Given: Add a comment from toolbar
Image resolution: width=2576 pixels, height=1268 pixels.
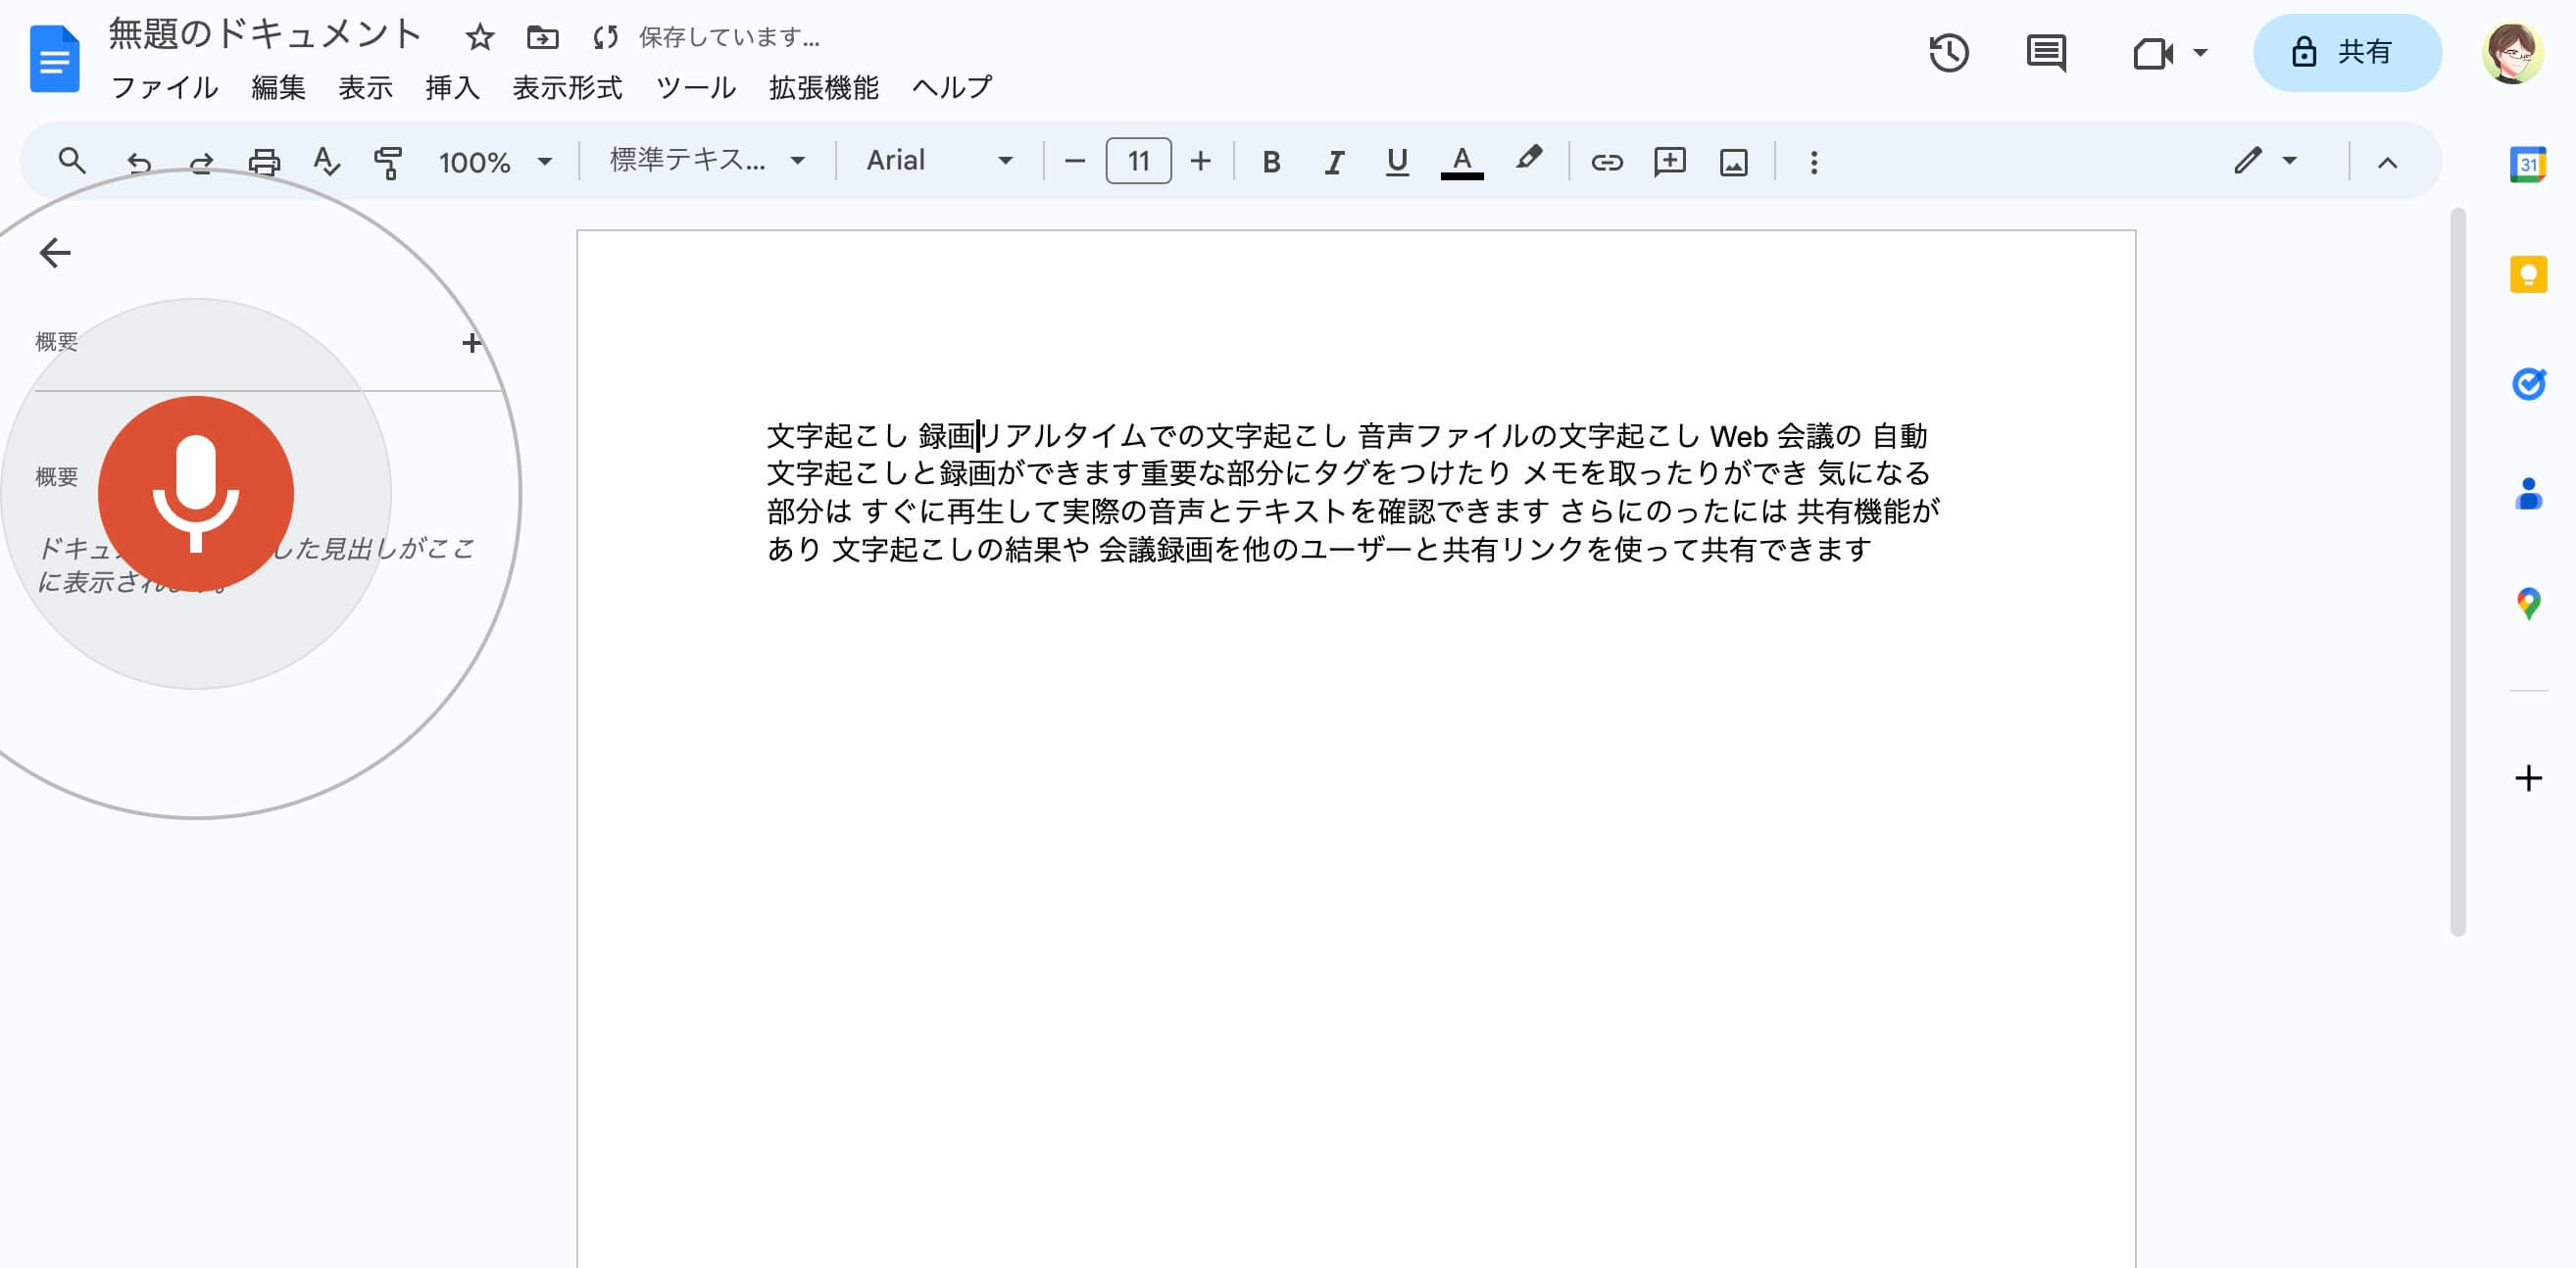Looking at the screenshot, I should pos(1669,161).
